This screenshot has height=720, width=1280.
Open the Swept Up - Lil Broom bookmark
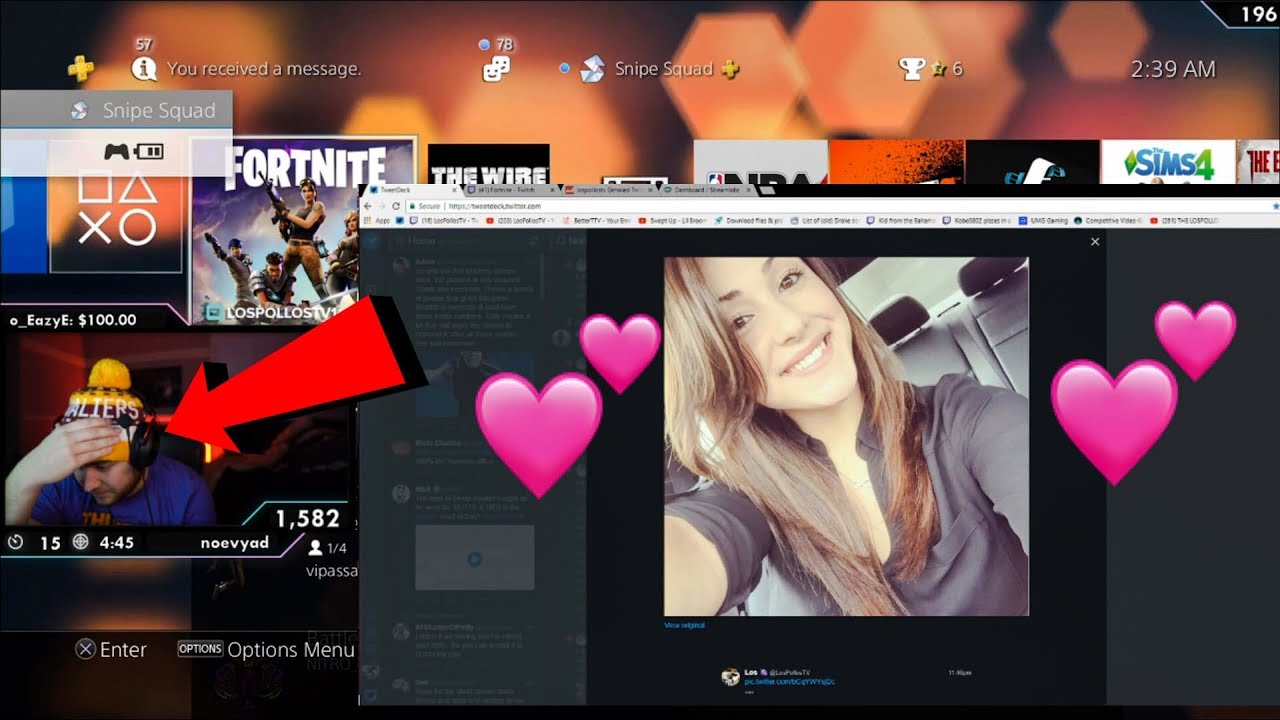(673, 220)
